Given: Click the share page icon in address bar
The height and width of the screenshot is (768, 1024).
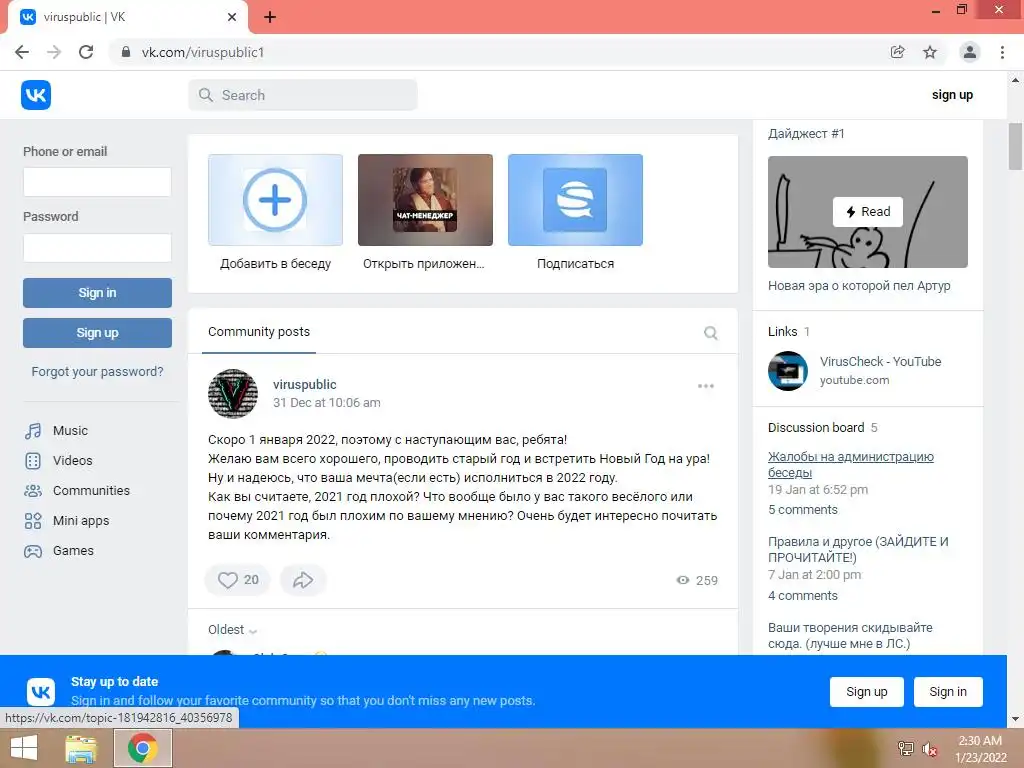Looking at the screenshot, I should pyautogui.click(x=897, y=52).
